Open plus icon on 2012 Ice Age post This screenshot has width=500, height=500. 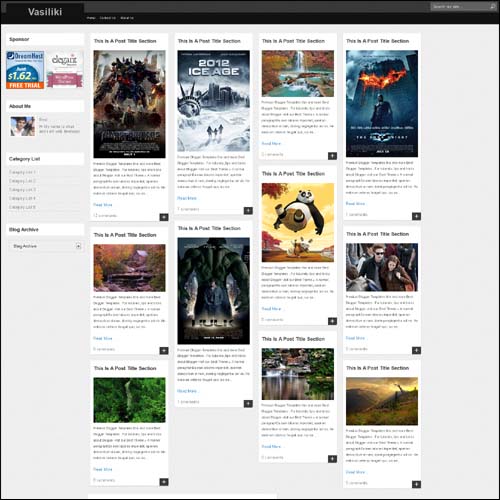coord(248,211)
